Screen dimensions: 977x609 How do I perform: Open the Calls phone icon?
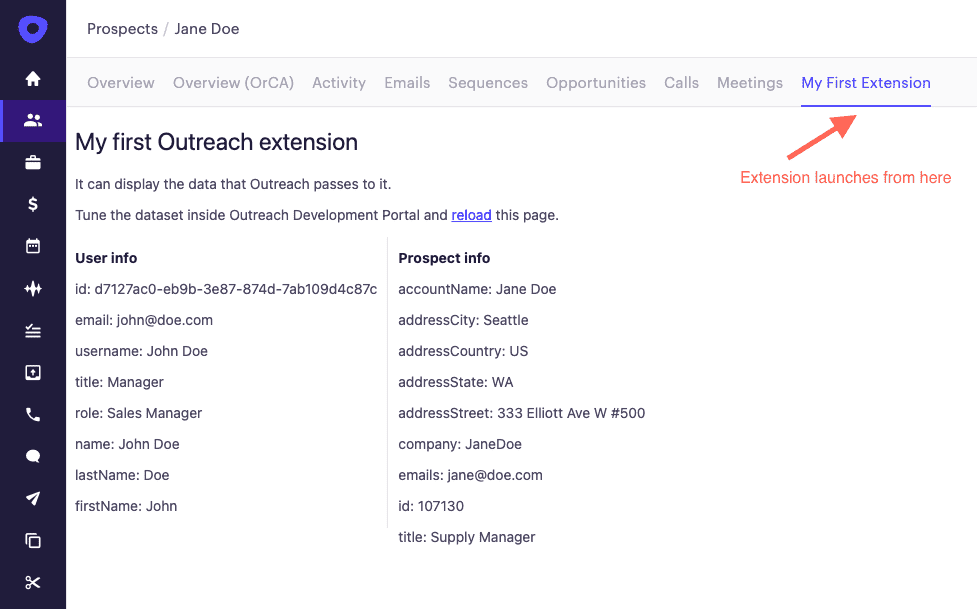[x=33, y=415]
